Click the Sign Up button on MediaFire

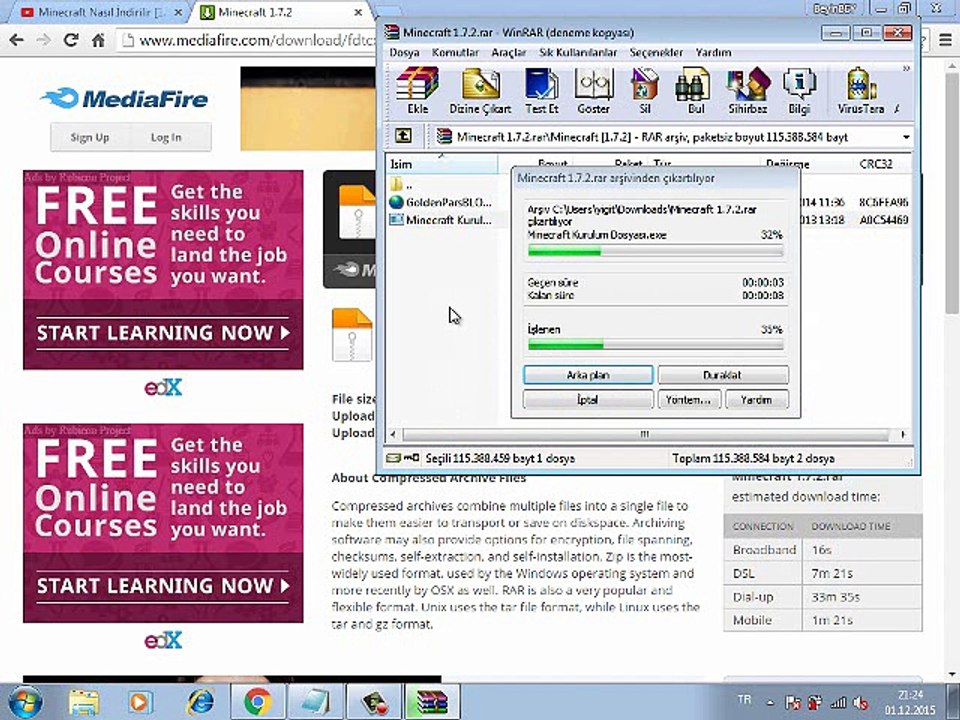click(90, 137)
